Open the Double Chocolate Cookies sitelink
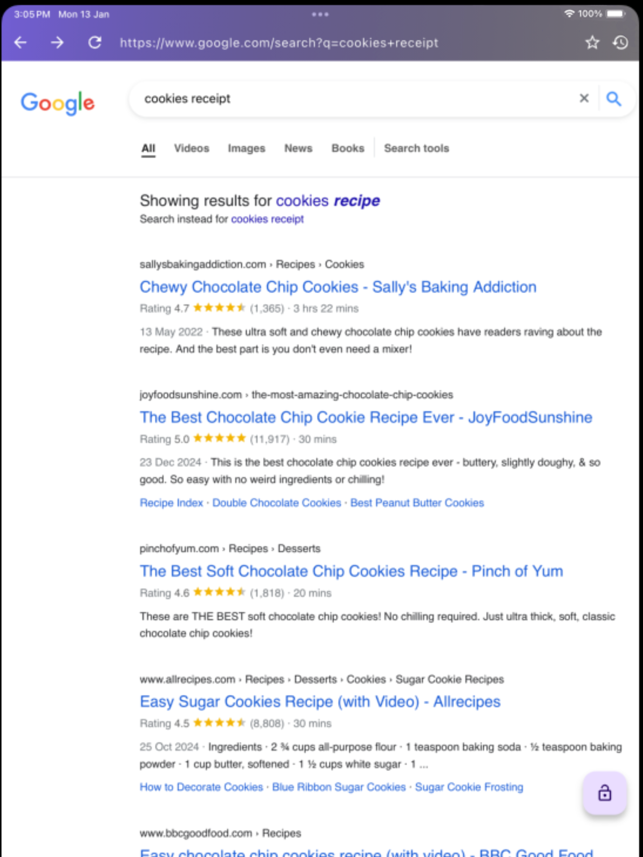The width and height of the screenshot is (643, 857). [x=277, y=503]
